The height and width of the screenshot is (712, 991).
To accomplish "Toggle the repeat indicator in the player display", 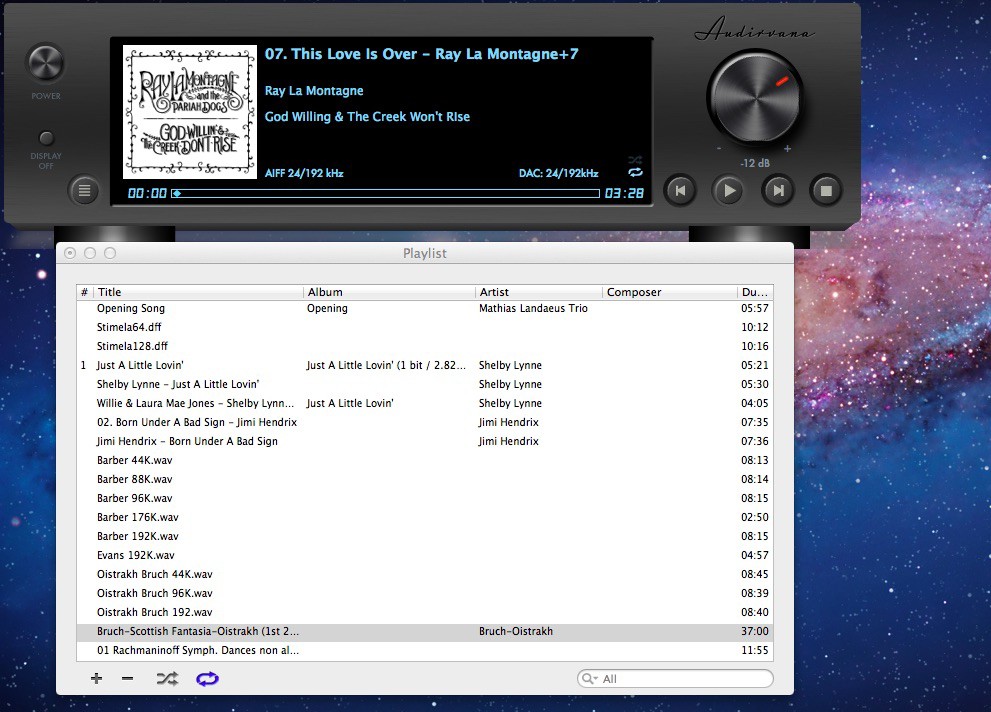I will [635, 172].
